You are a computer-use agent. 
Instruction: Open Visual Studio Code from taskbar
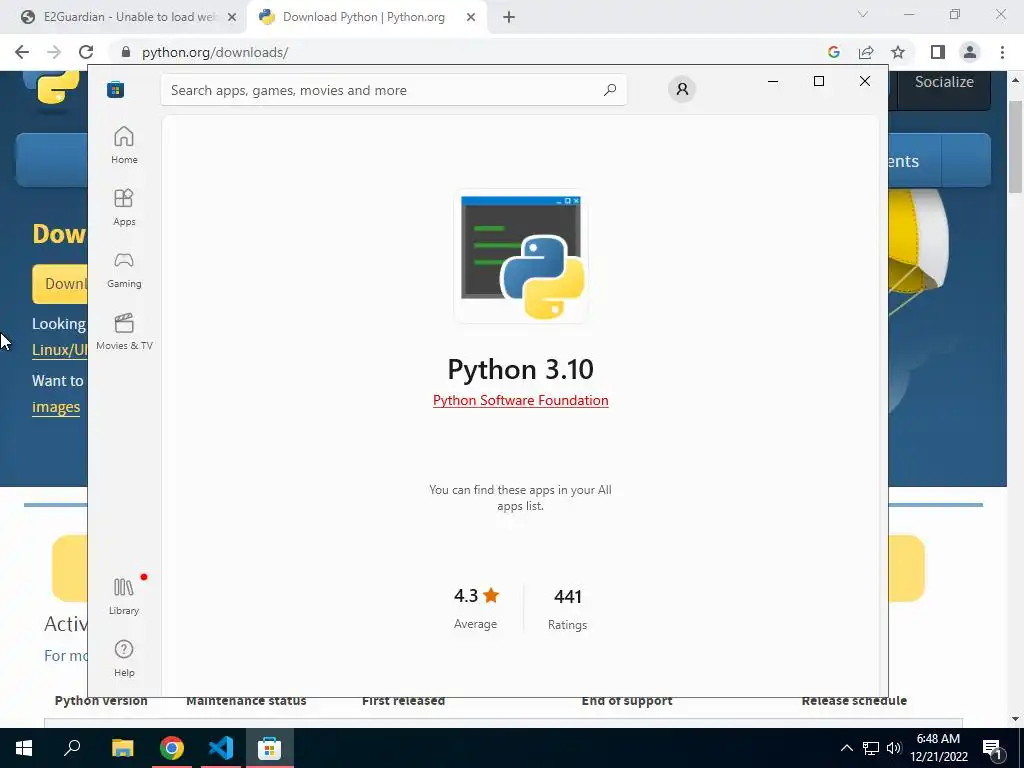point(221,748)
